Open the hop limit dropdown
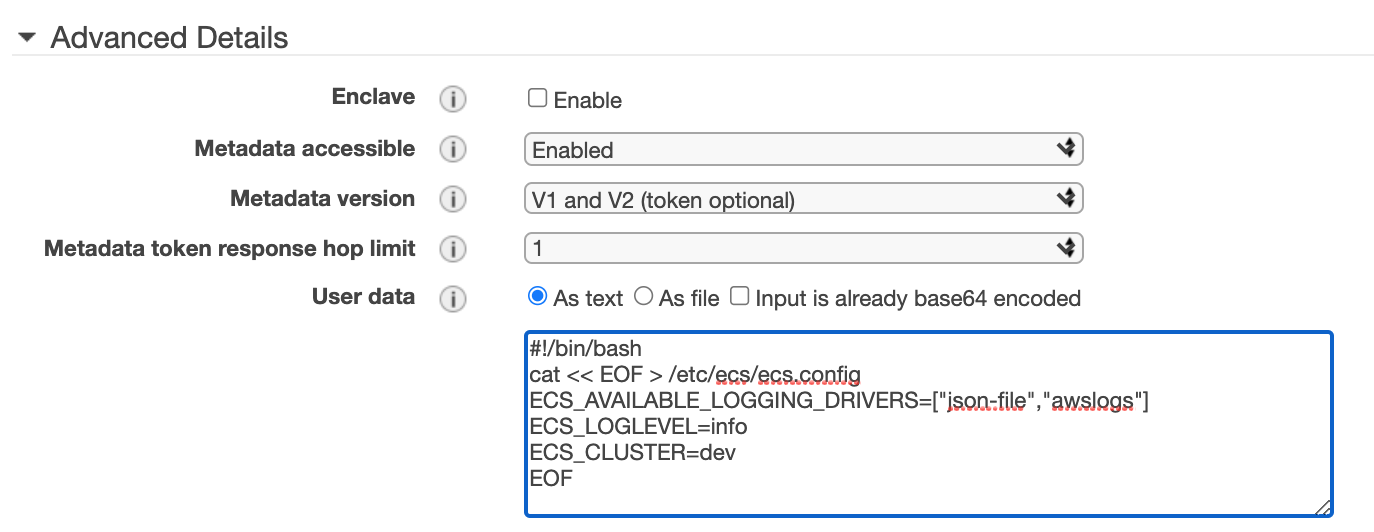Screen dimensions: 1374x532 coord(804,248)
